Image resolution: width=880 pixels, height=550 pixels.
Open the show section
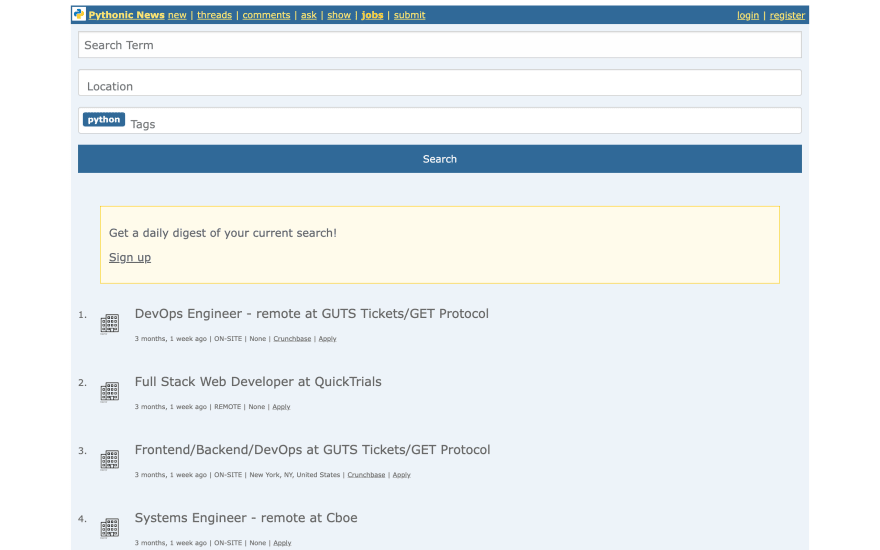pyautogui.click(x=339, y=15)
